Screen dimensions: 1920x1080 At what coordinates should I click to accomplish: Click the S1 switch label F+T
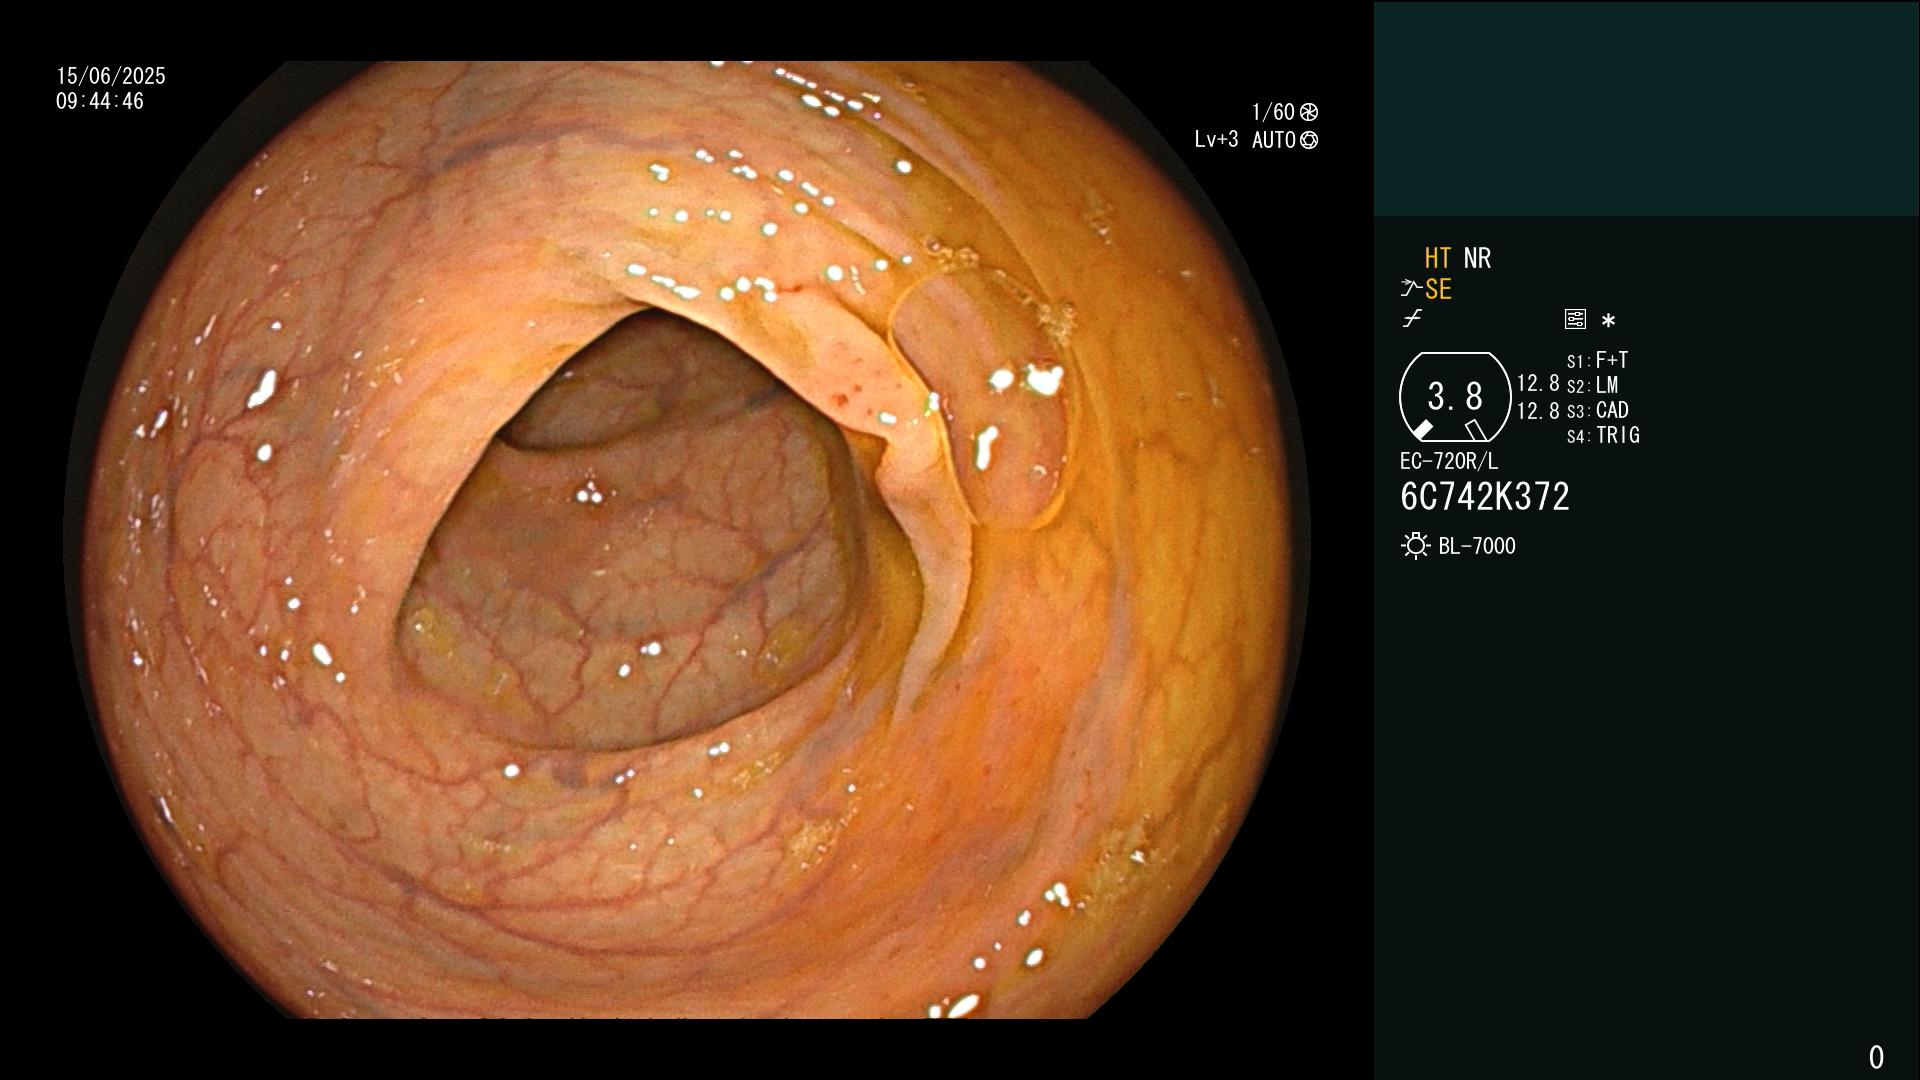[1612, 360]
